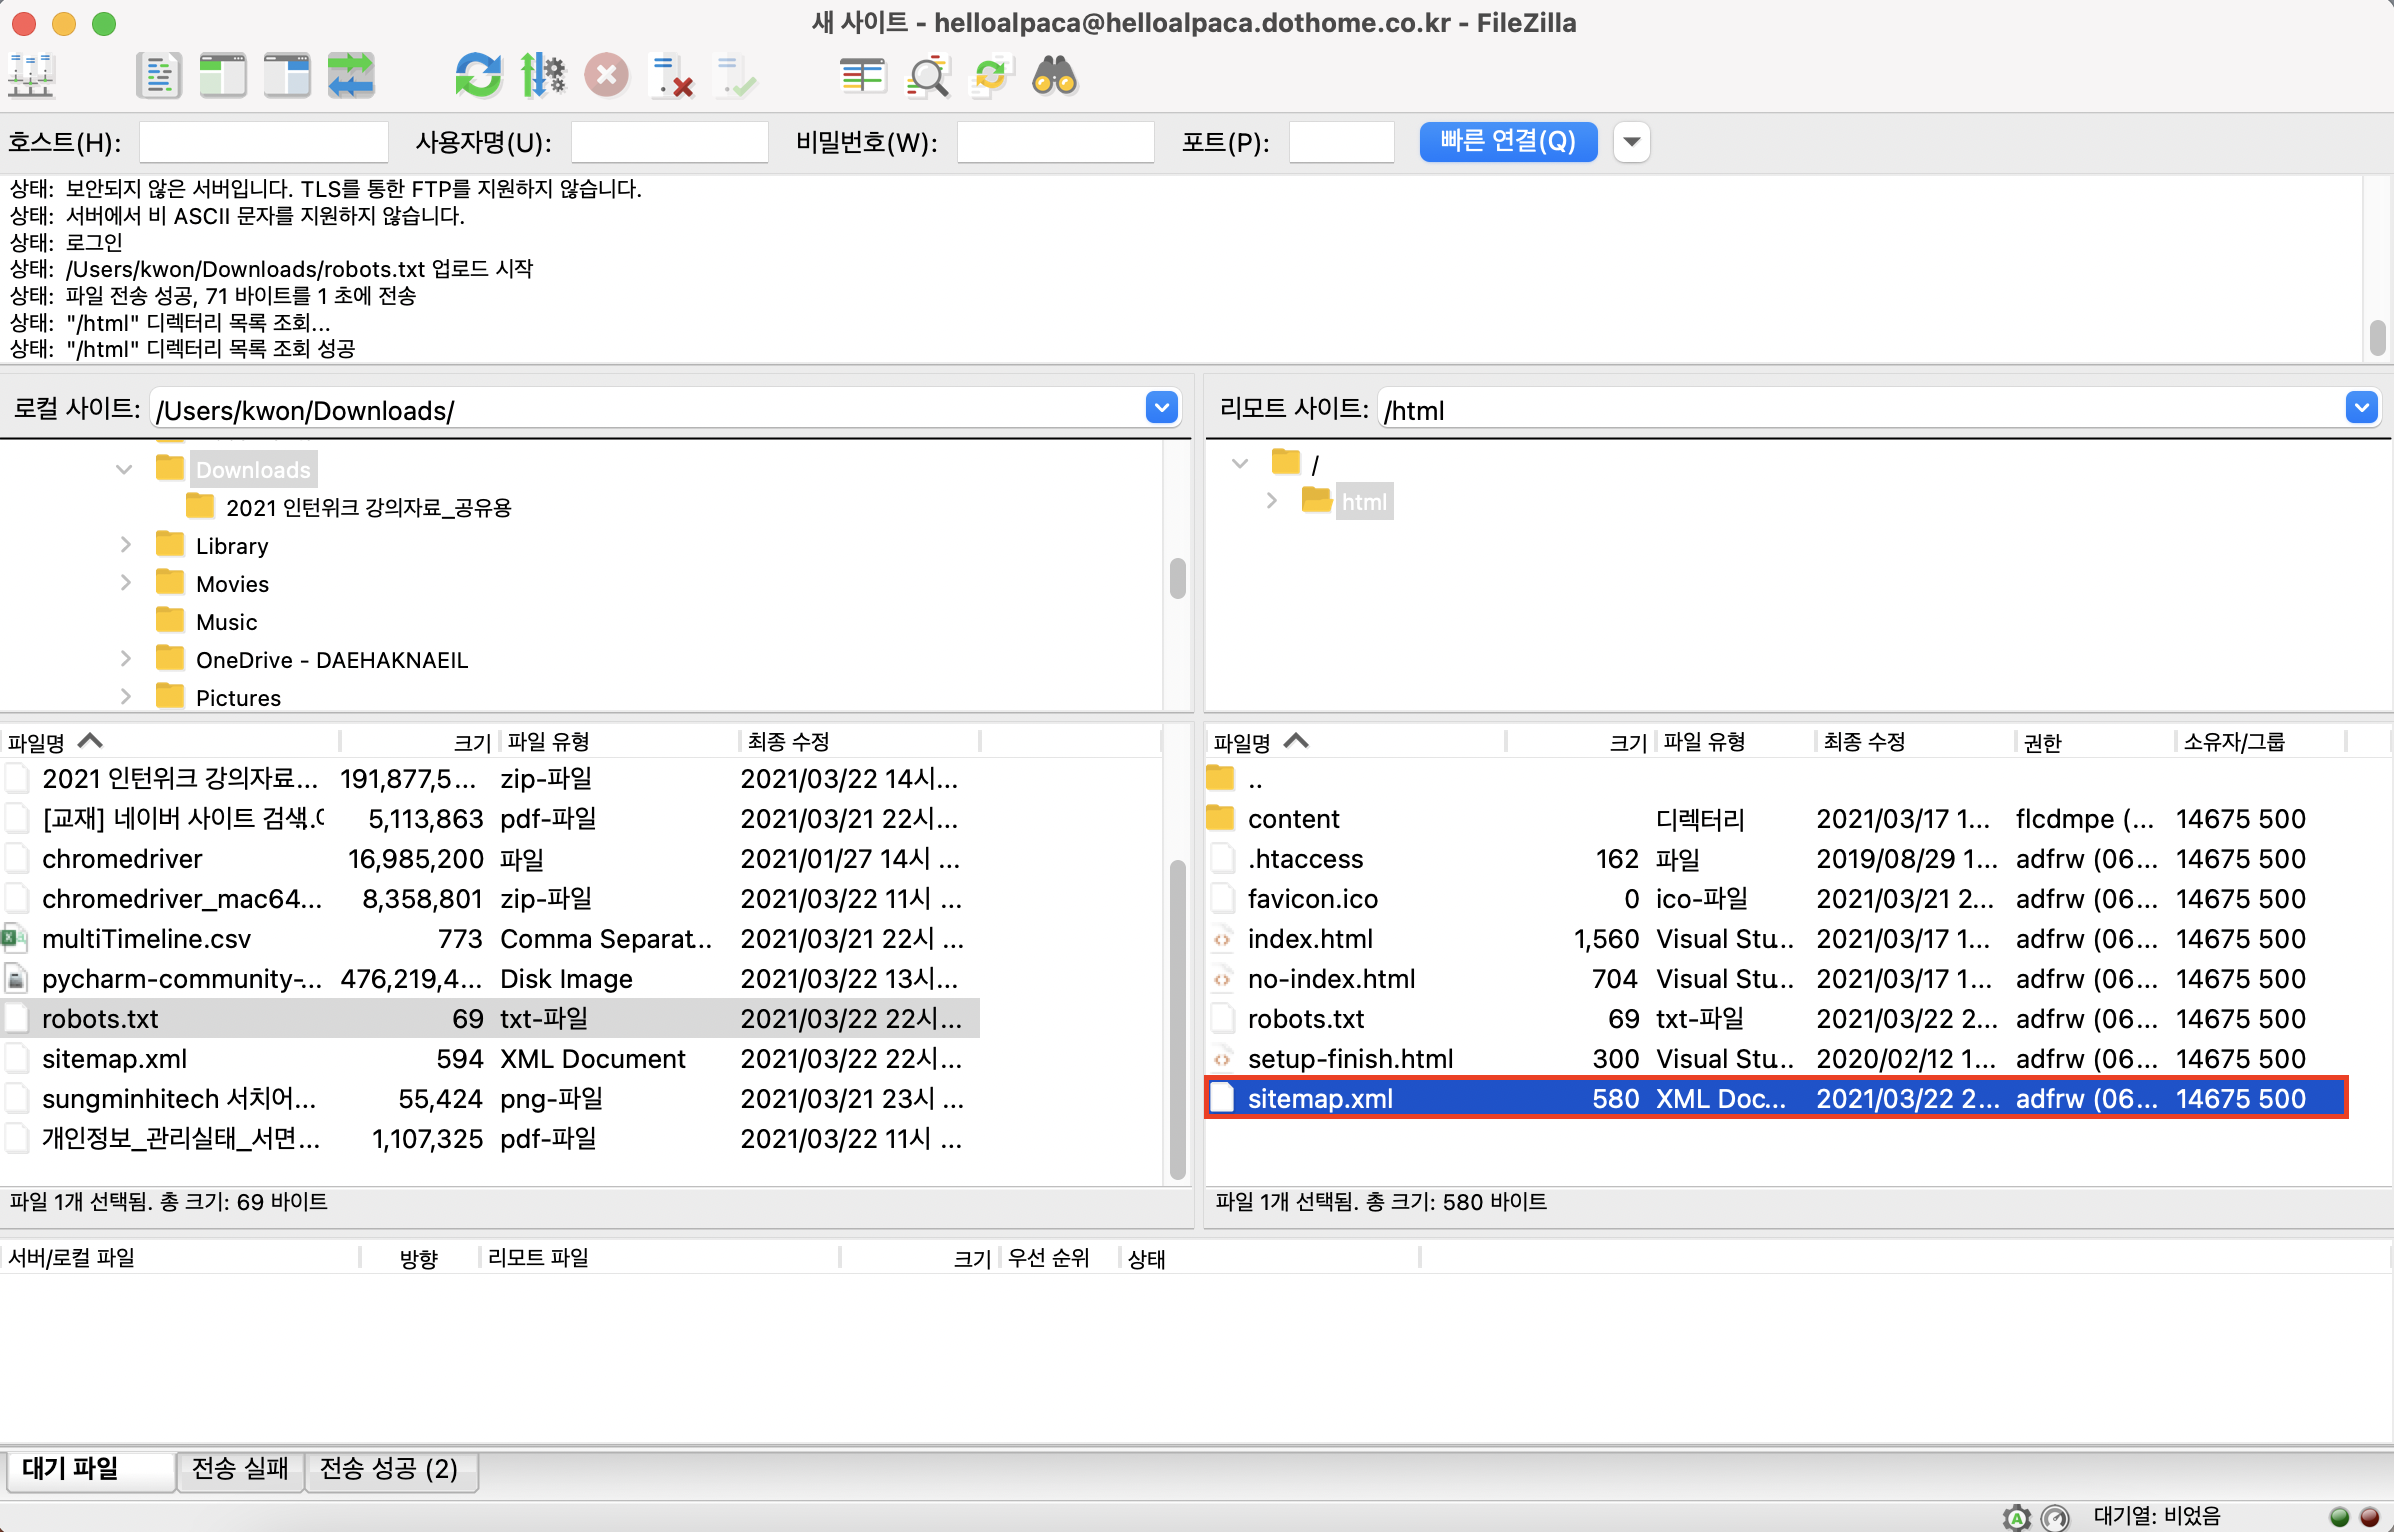Toggle transfer queue display icon

click(x=350, y=76)
